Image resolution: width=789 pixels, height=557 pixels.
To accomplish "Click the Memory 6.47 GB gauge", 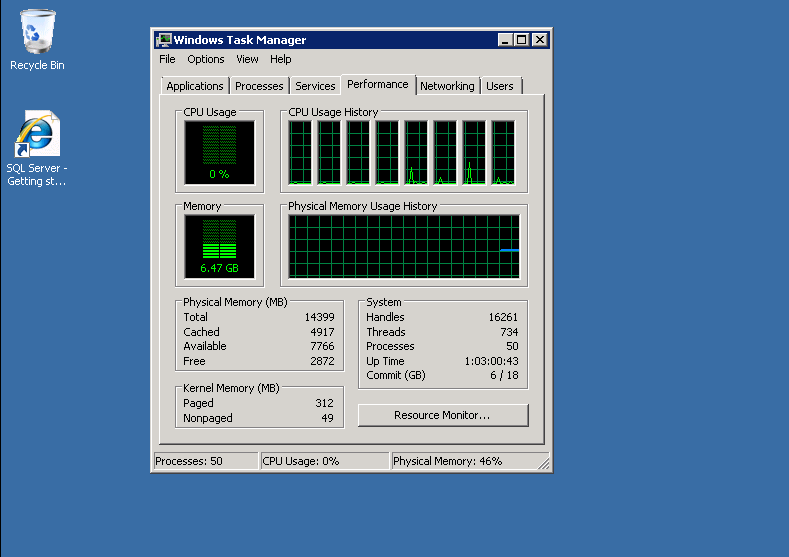I will pyautogui.click(x=219, y=247).
